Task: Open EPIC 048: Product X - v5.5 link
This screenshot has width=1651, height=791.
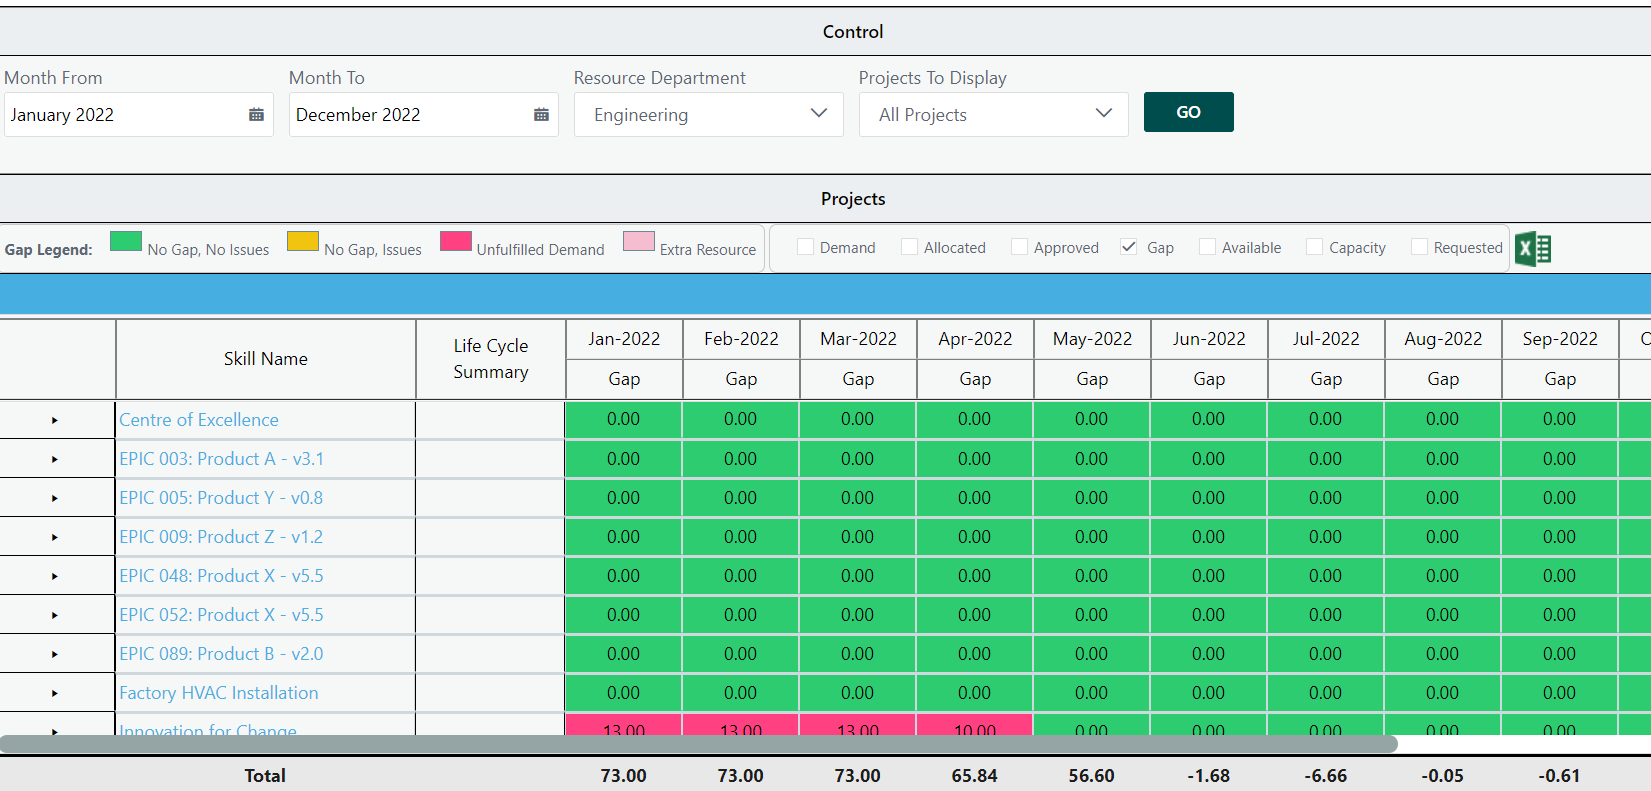Action: click(x=221, y=576)
